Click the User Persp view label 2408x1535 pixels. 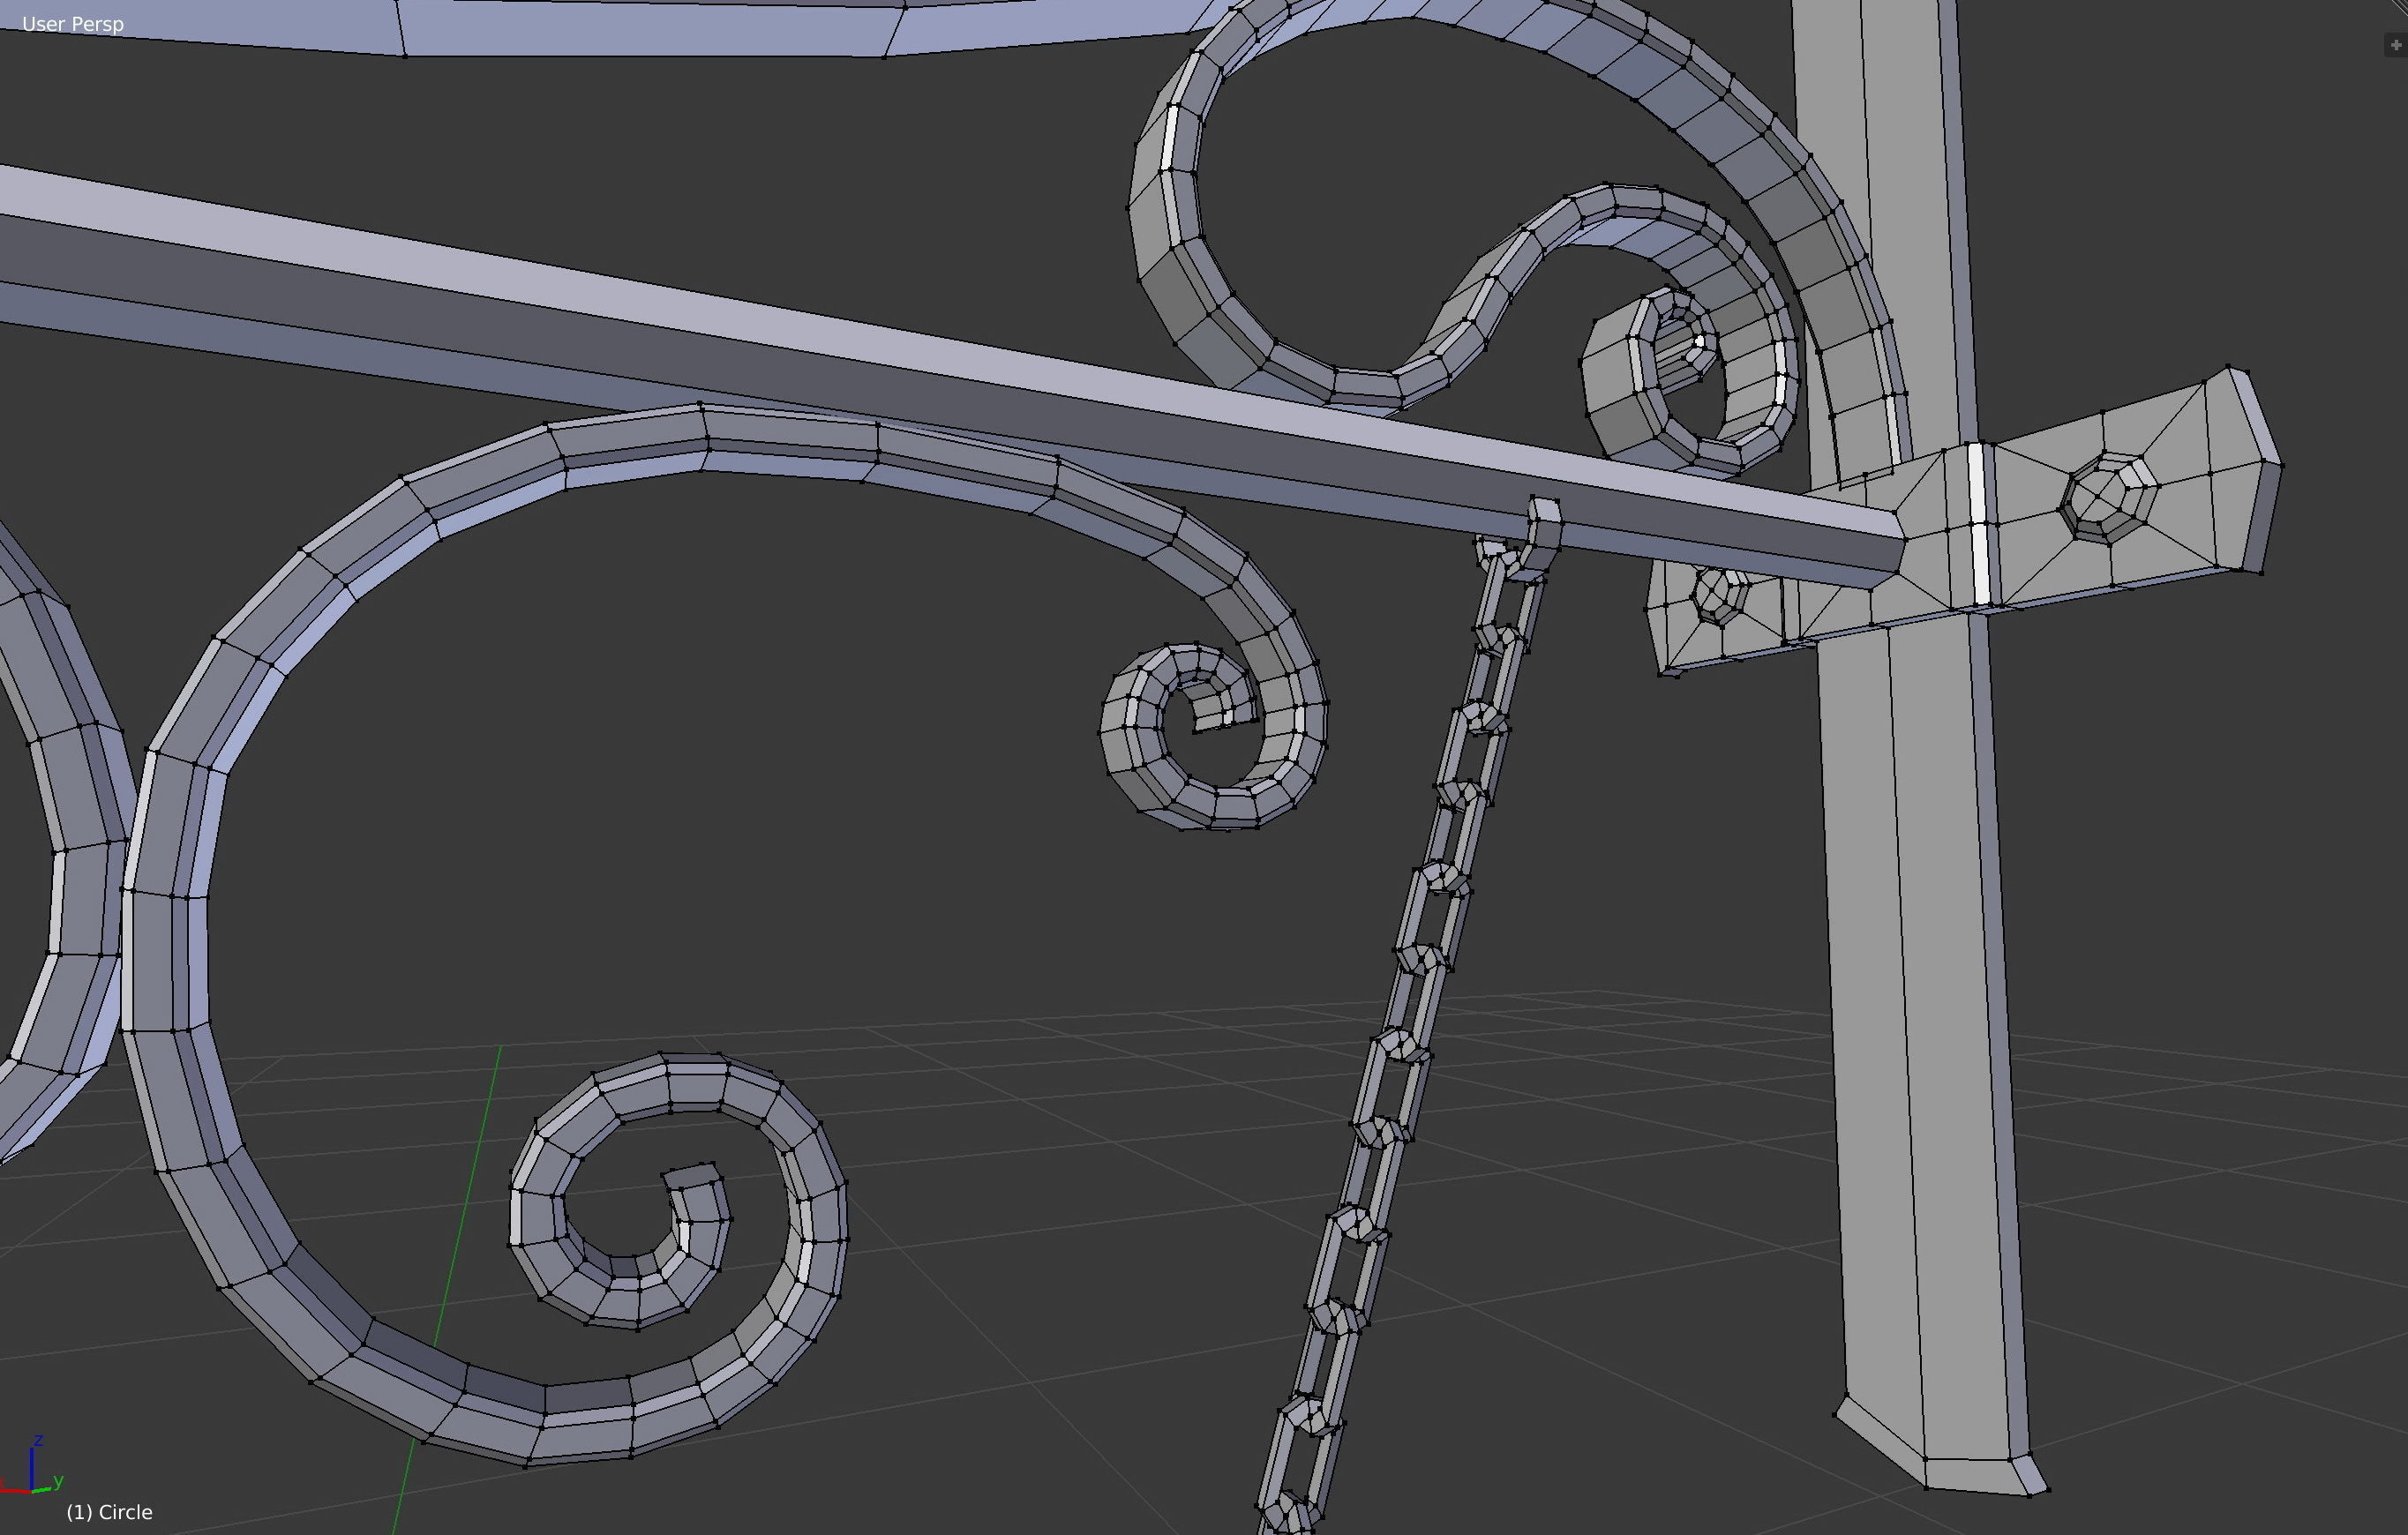(72, 24)
